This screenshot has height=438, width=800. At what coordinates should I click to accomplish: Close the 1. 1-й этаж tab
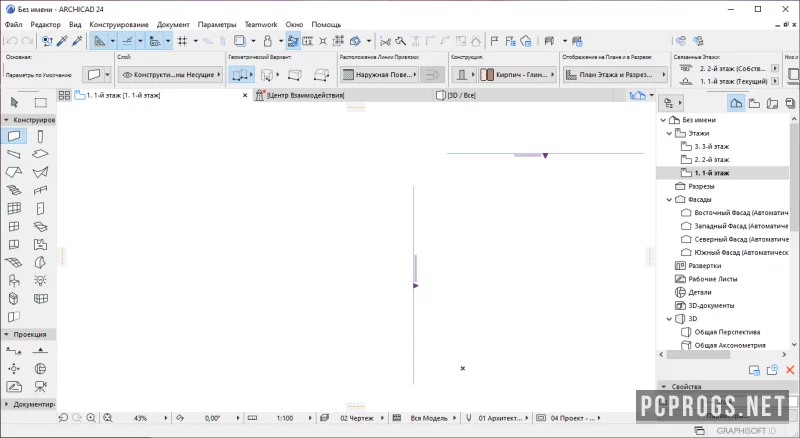point(245,95)
